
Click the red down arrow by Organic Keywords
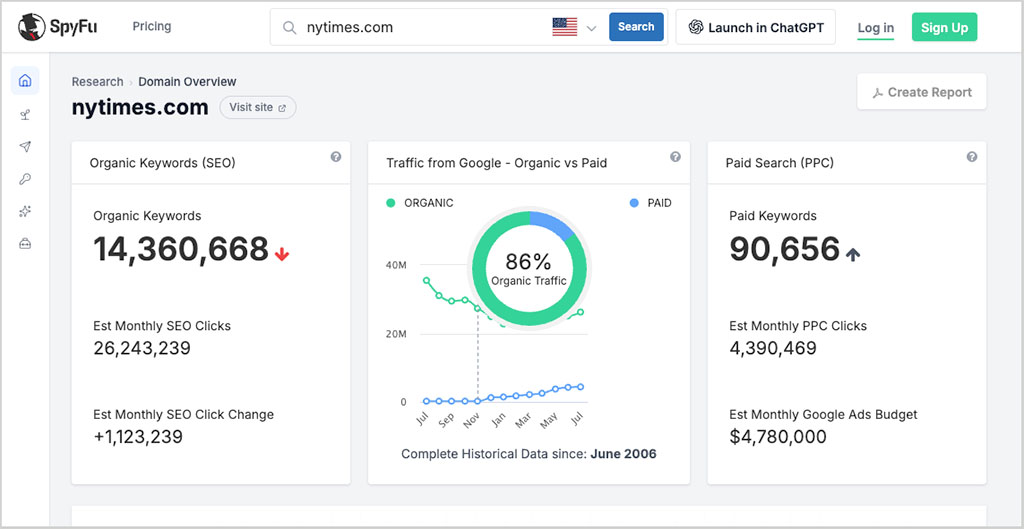coord(281,254)
